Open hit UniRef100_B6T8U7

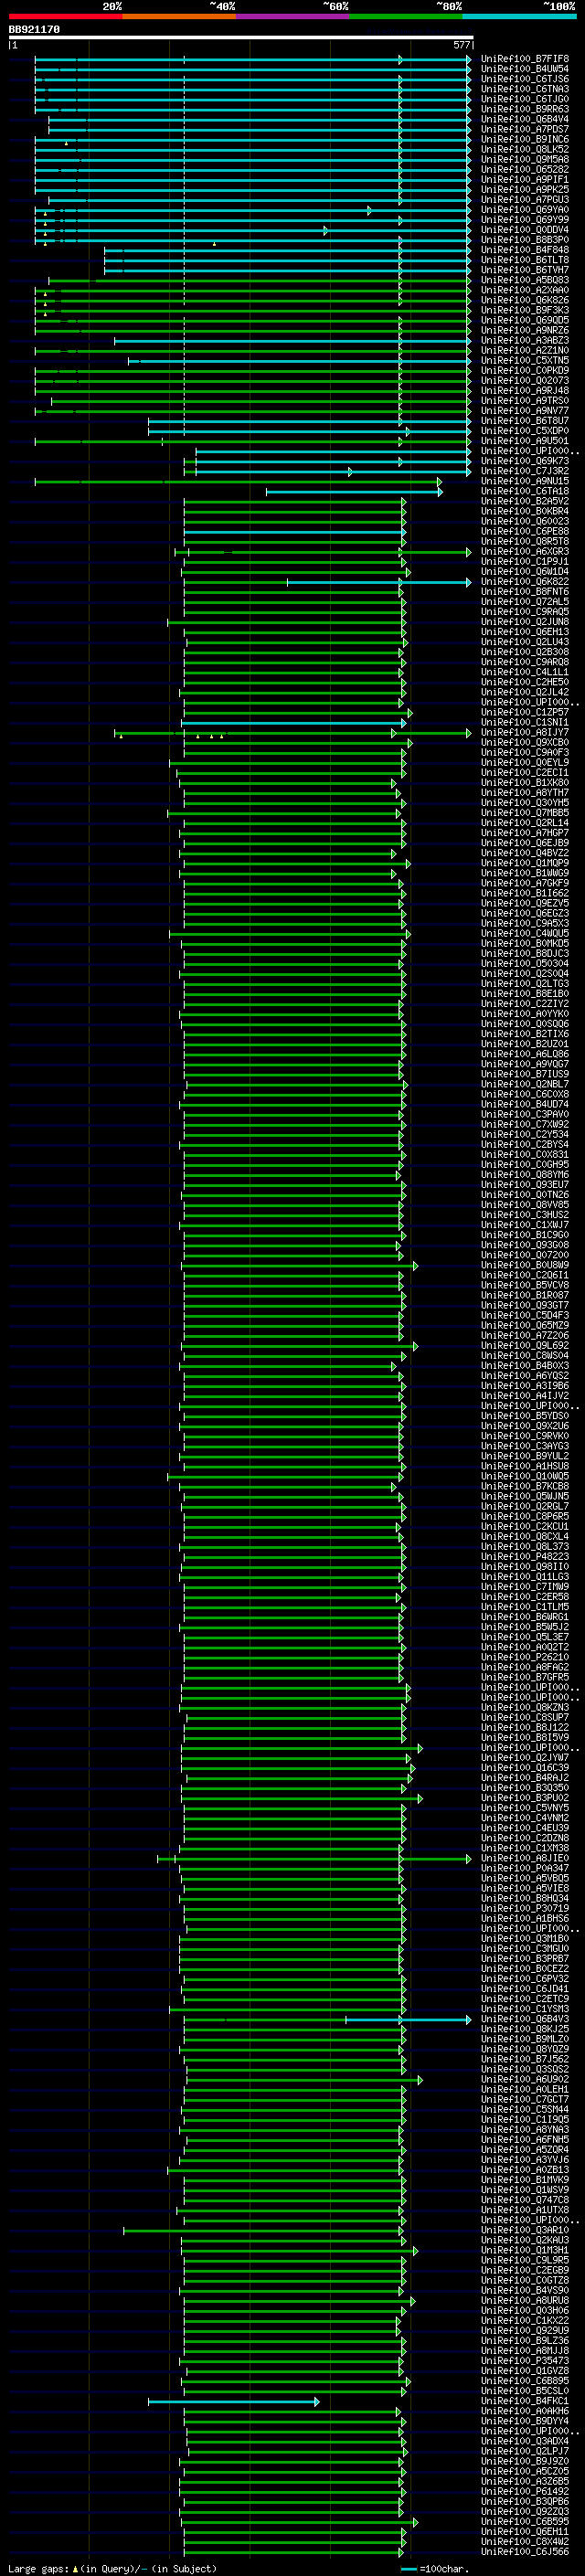pos(525,421)
